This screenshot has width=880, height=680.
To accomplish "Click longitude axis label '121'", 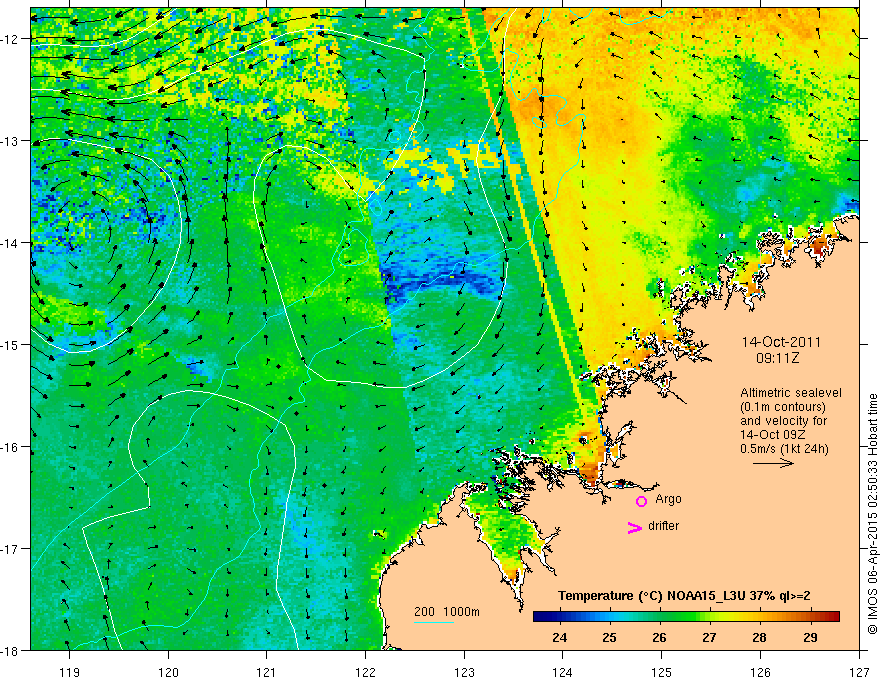I will [x=267, y=672].
